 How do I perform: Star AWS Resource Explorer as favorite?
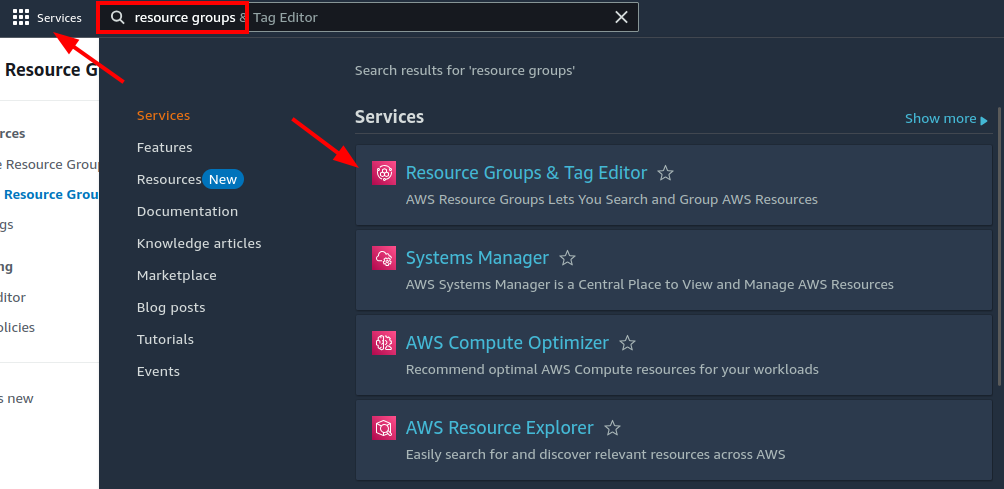point(612,428)
